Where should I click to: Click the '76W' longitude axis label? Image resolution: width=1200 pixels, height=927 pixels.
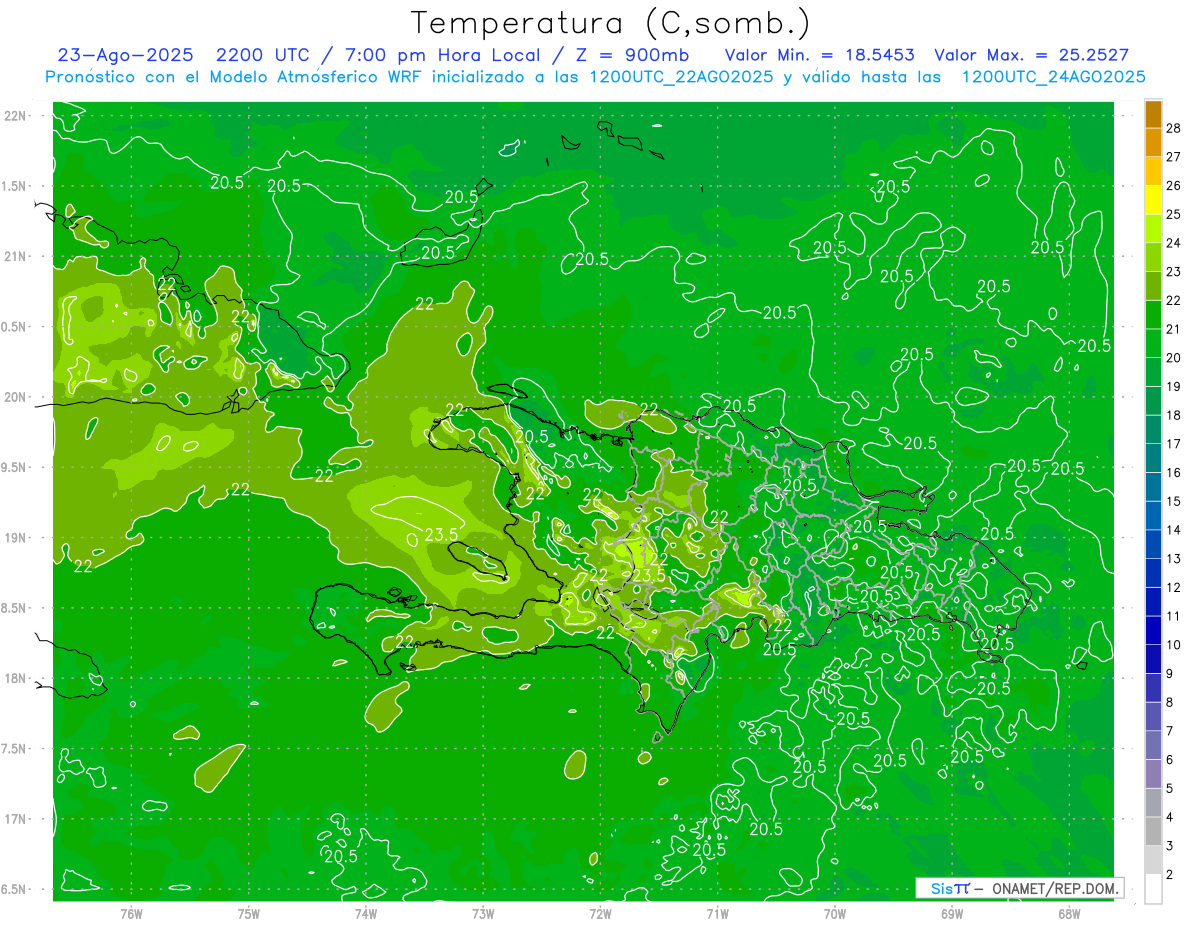131,913
